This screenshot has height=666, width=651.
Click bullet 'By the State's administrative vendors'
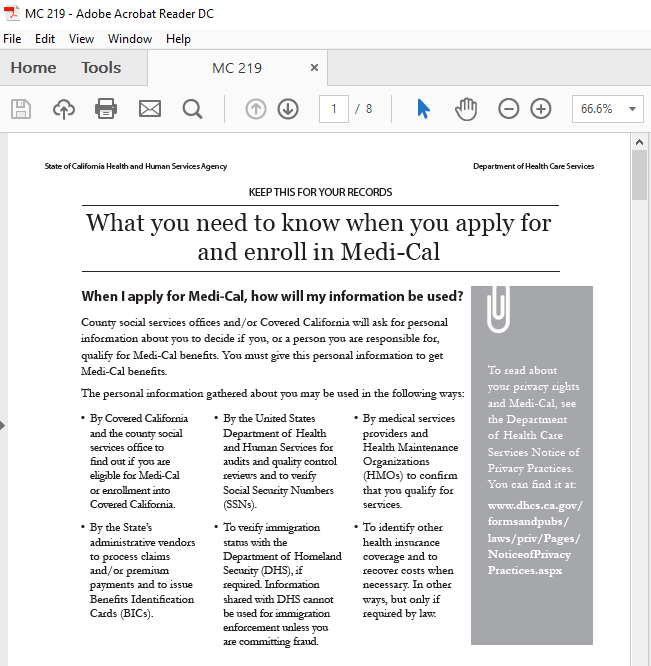click(x=142, y=570)
